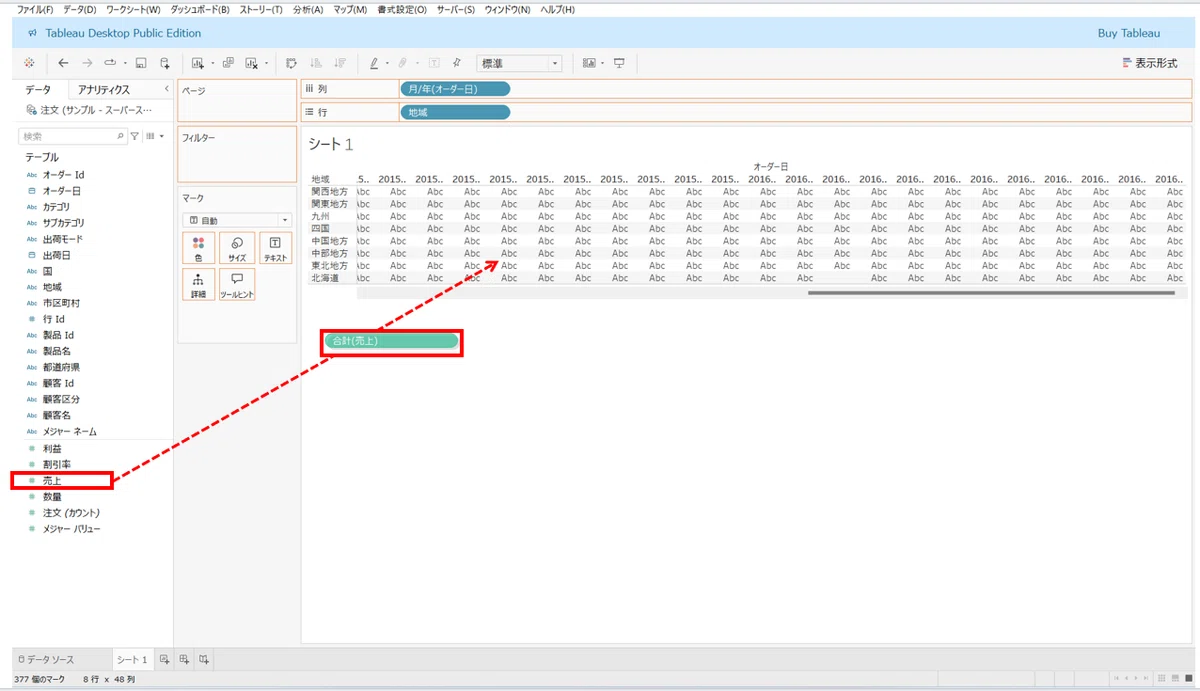Click the 詳細 (detail) marks card button
Screen dimensions: 1200x691
tap(198, 285)
